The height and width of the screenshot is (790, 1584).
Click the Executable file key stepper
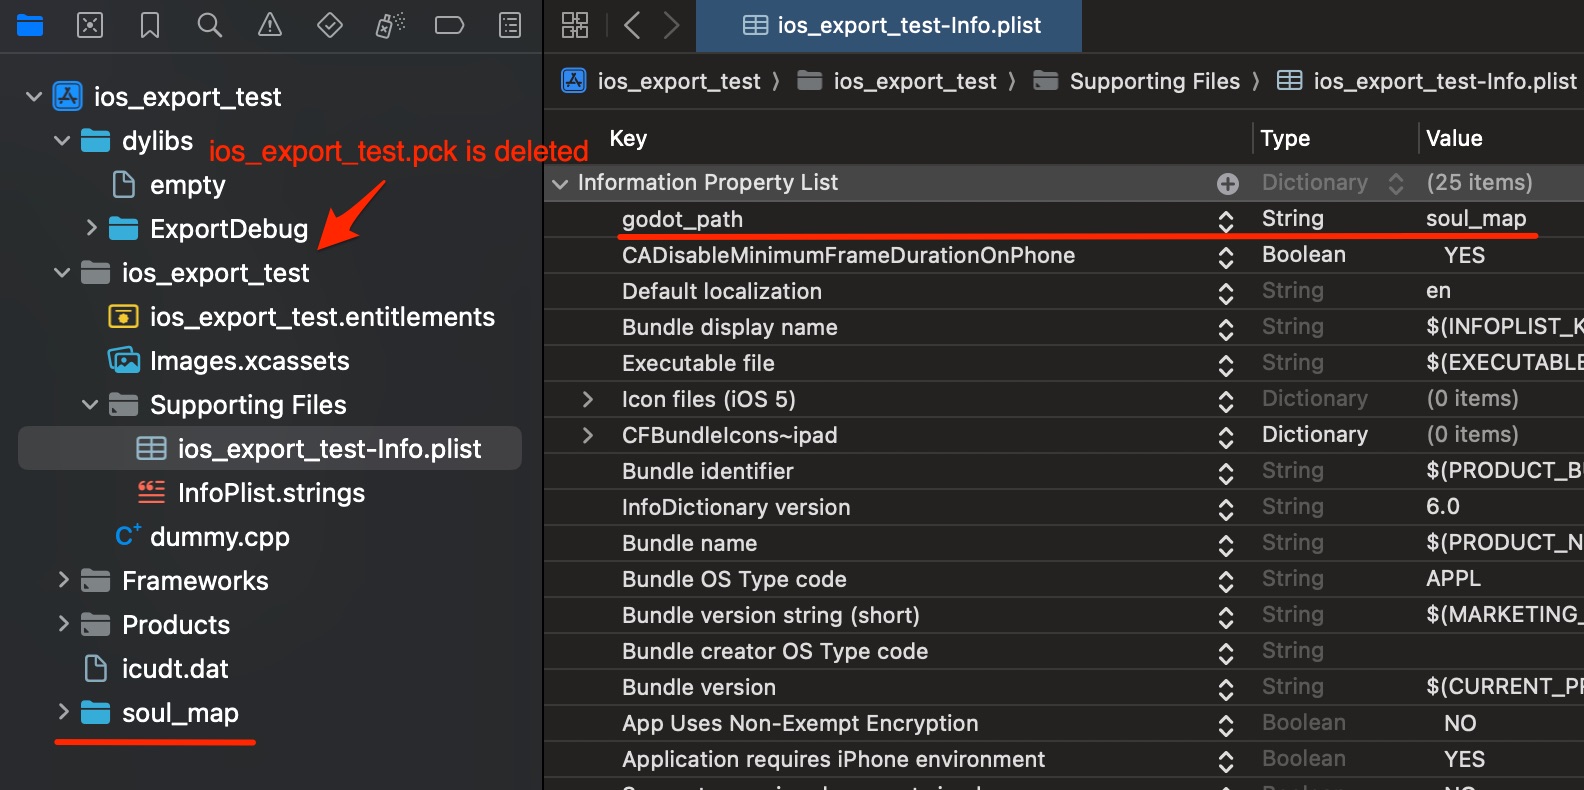tap(1226, 365)
